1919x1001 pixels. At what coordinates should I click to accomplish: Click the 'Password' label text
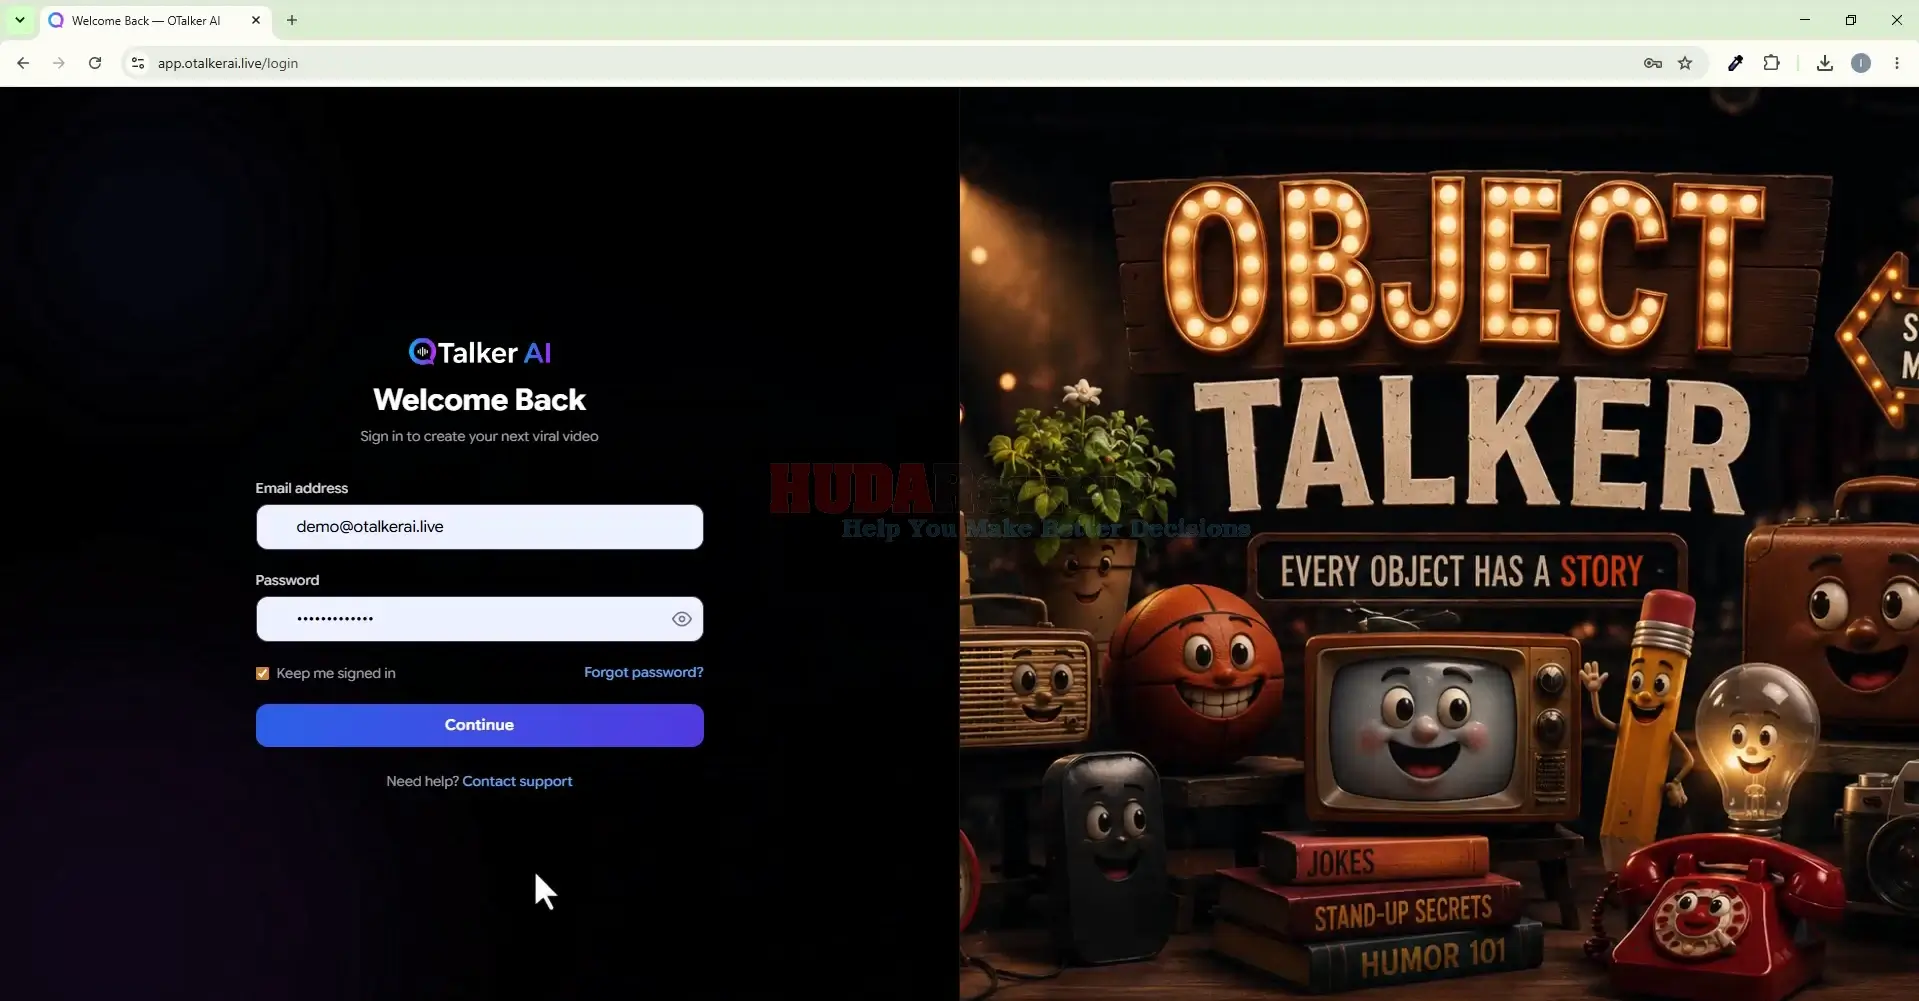(x=288, y=580)
